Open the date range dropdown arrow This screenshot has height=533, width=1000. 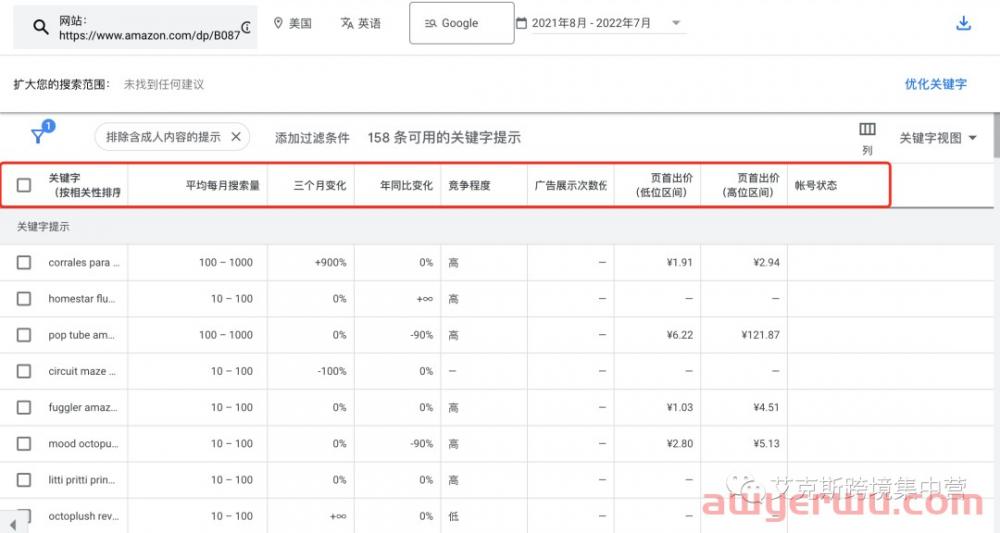click(676, 23)
